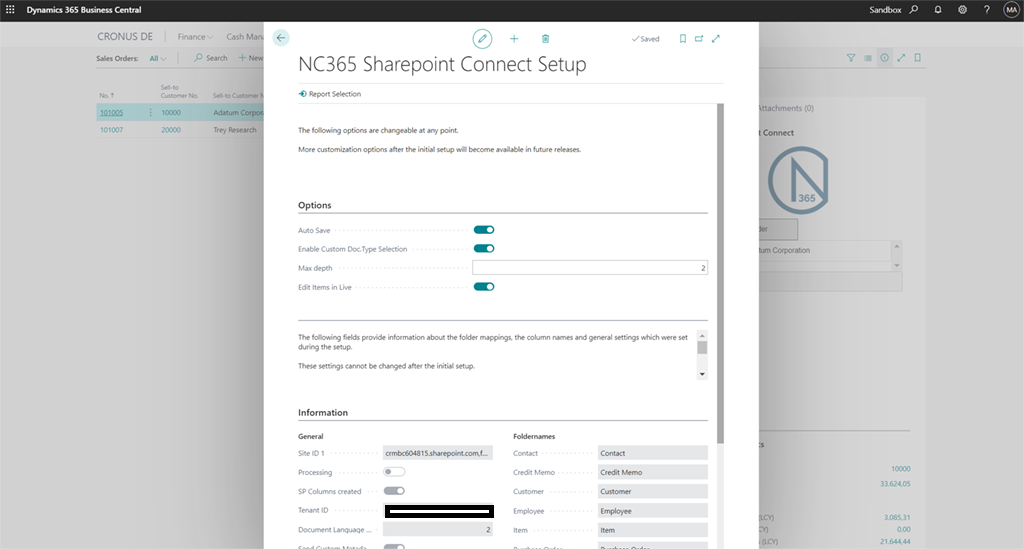Click New in Sales Orders

251,58
